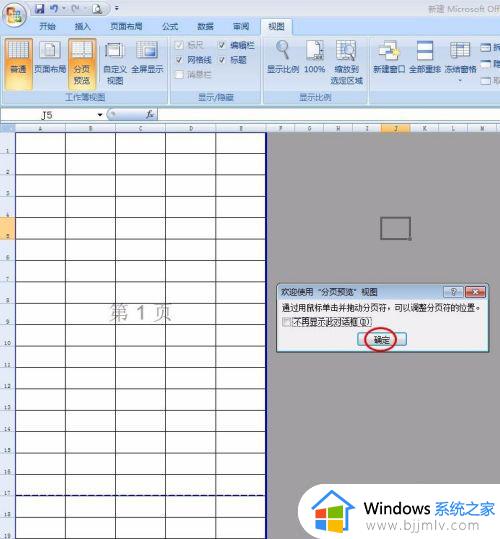
Task: Save via the quick access floppy icon
Action: coord(40,9)
